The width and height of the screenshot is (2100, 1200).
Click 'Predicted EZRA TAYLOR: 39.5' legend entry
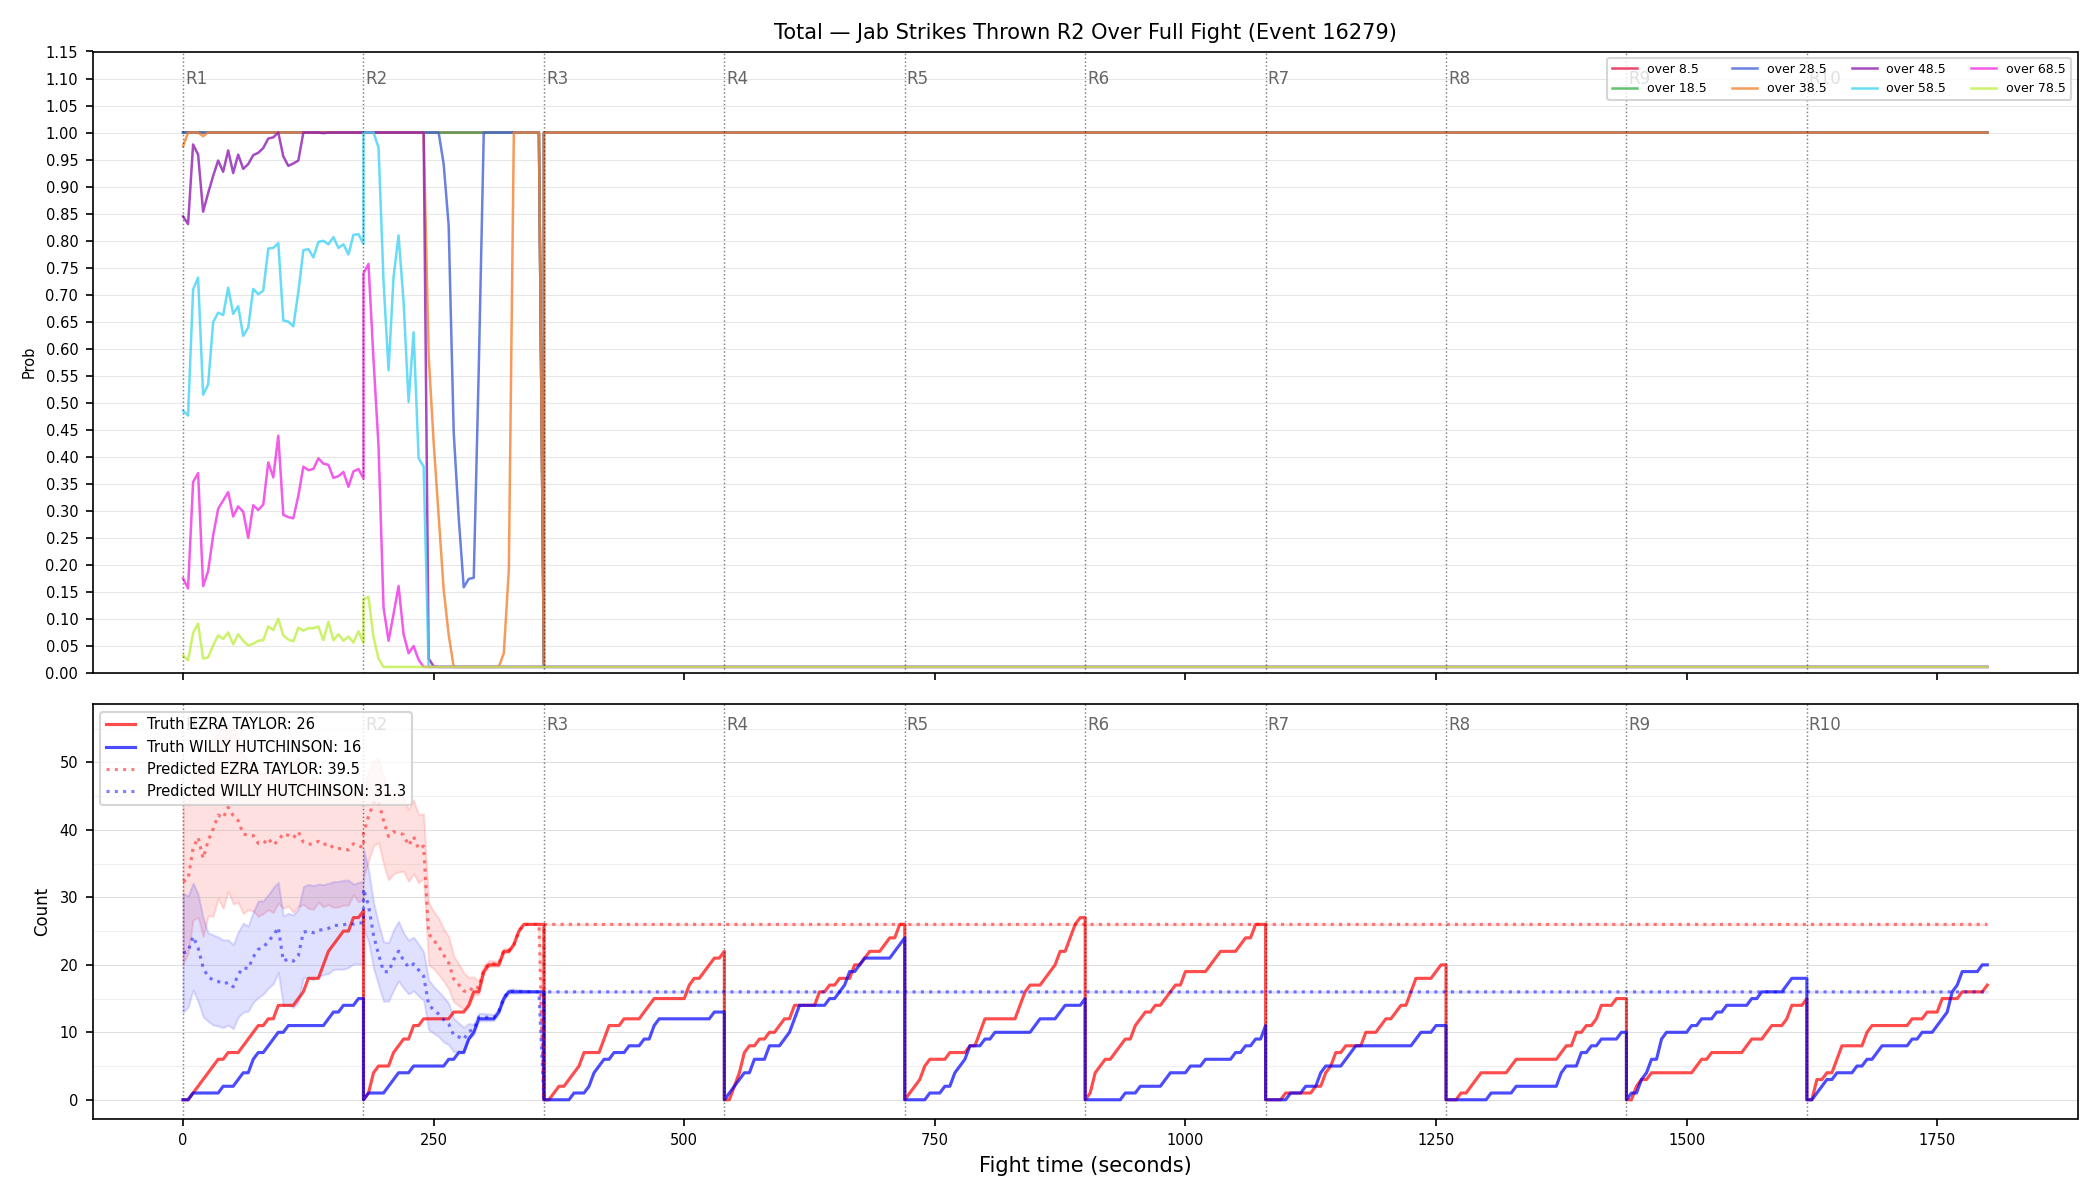[x=232, y=769]
